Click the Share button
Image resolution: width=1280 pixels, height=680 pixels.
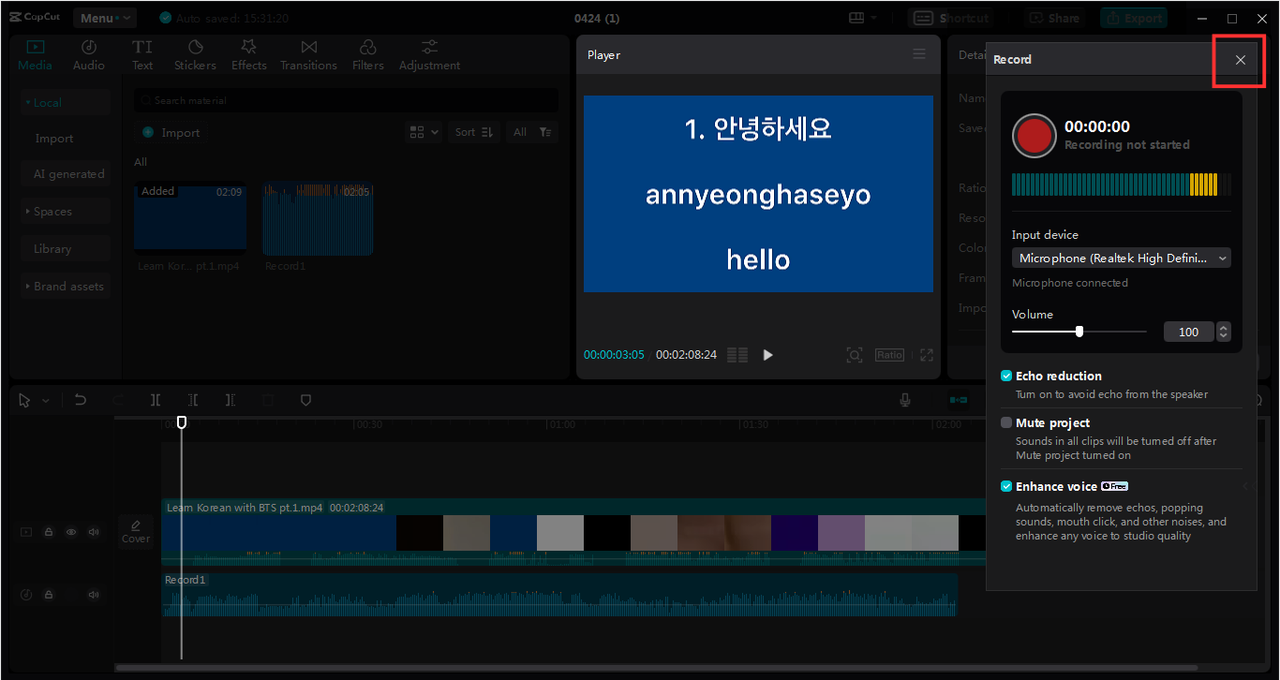(1054, 18)
